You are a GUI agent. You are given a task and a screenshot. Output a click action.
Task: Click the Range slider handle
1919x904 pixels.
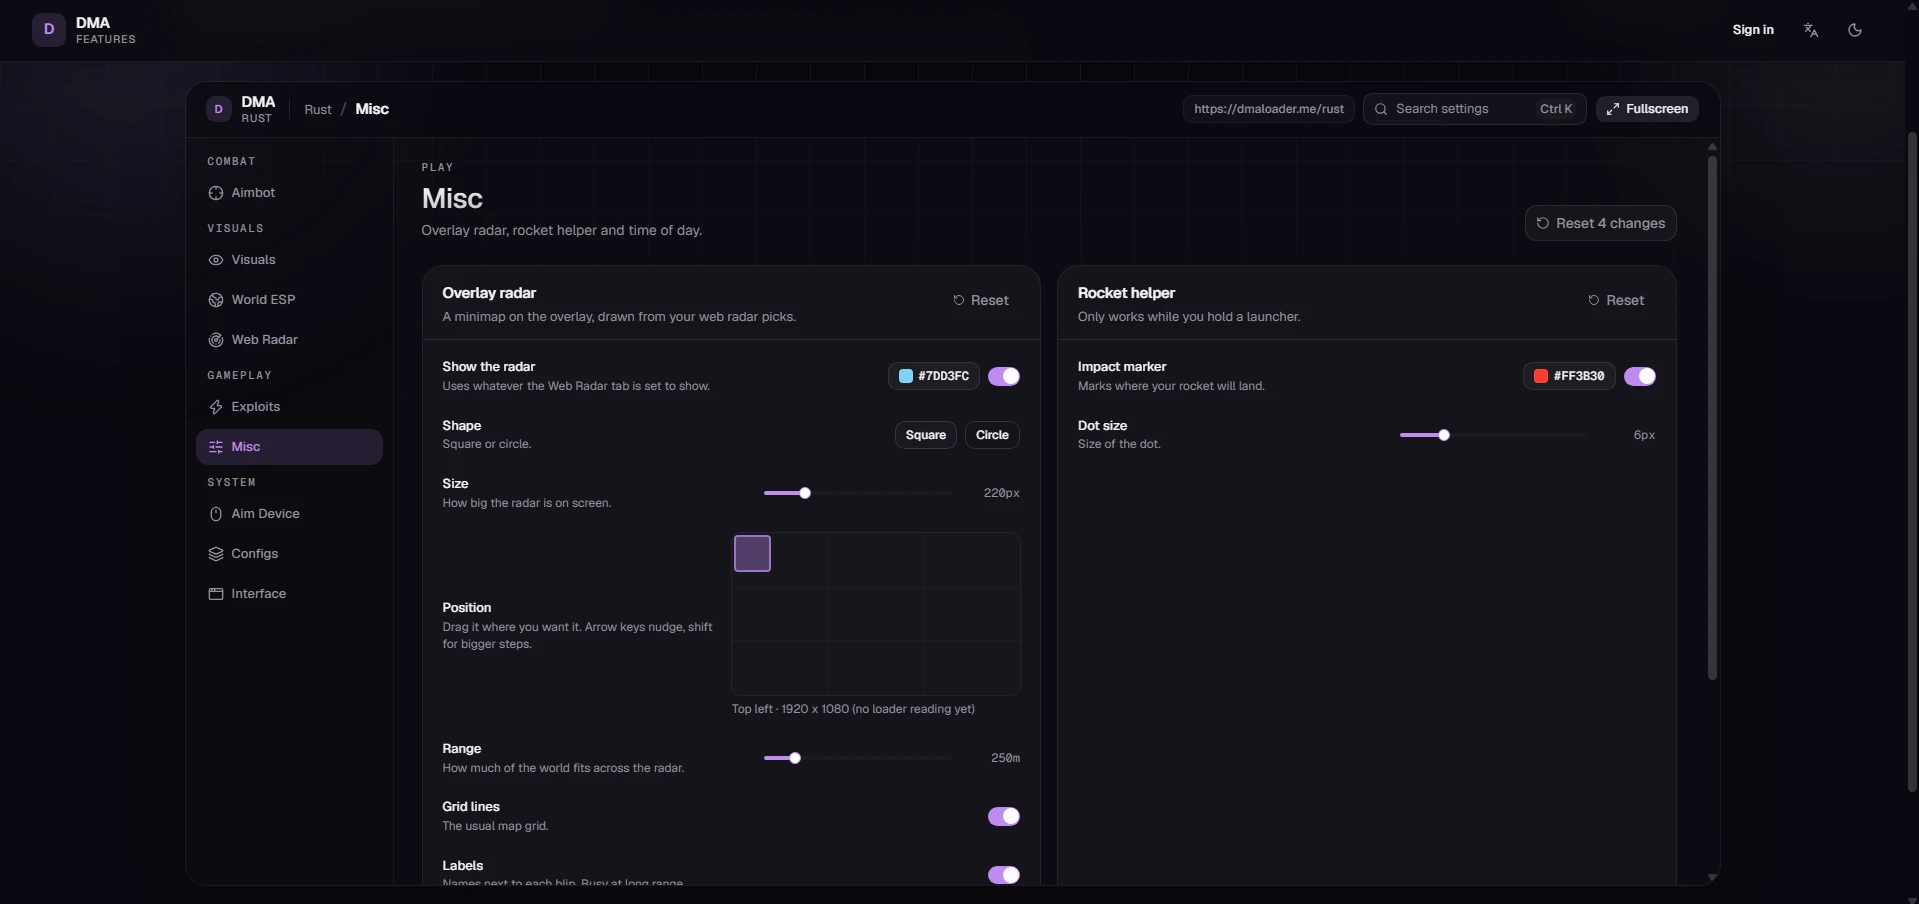point(795,758)
